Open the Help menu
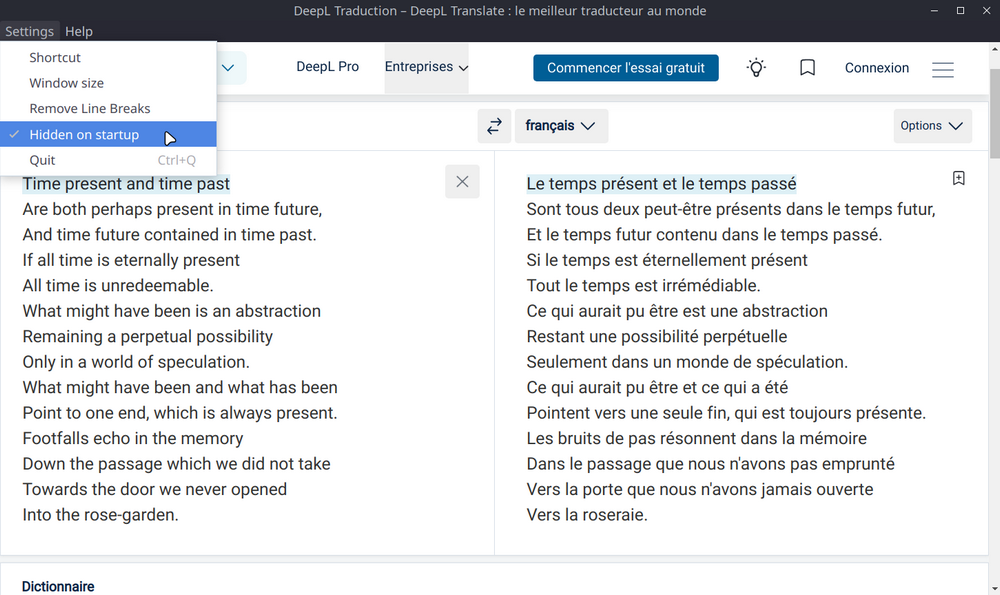Viewport: 1000px width, 595px height. [79, 32]
